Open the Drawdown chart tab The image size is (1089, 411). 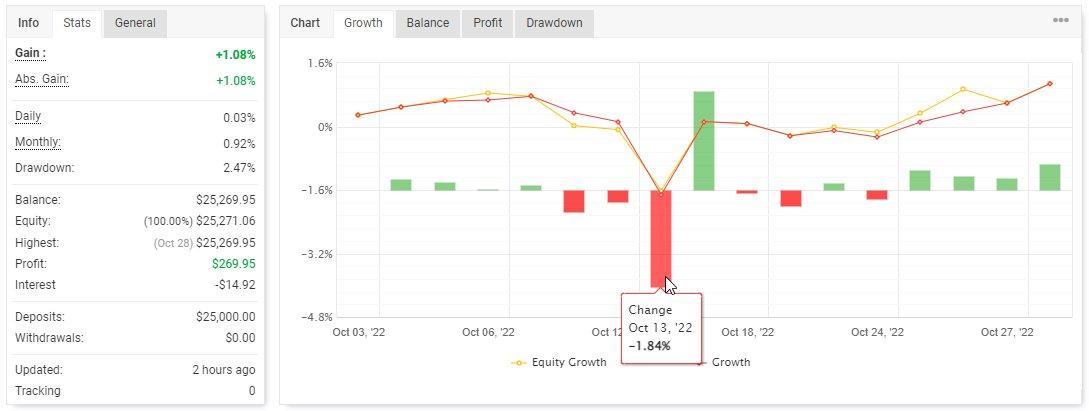point(554,23)
